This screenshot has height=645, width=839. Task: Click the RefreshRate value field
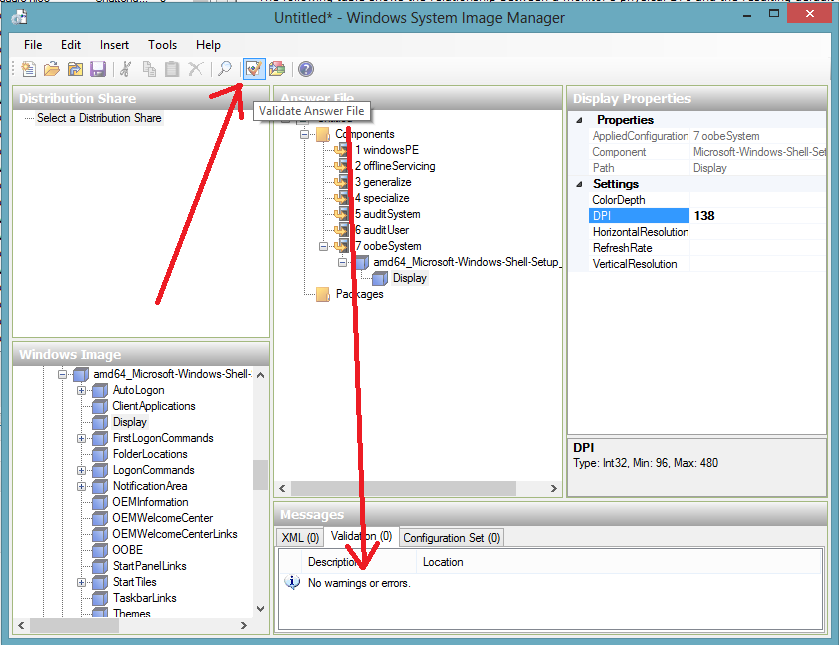click(757, 248)
